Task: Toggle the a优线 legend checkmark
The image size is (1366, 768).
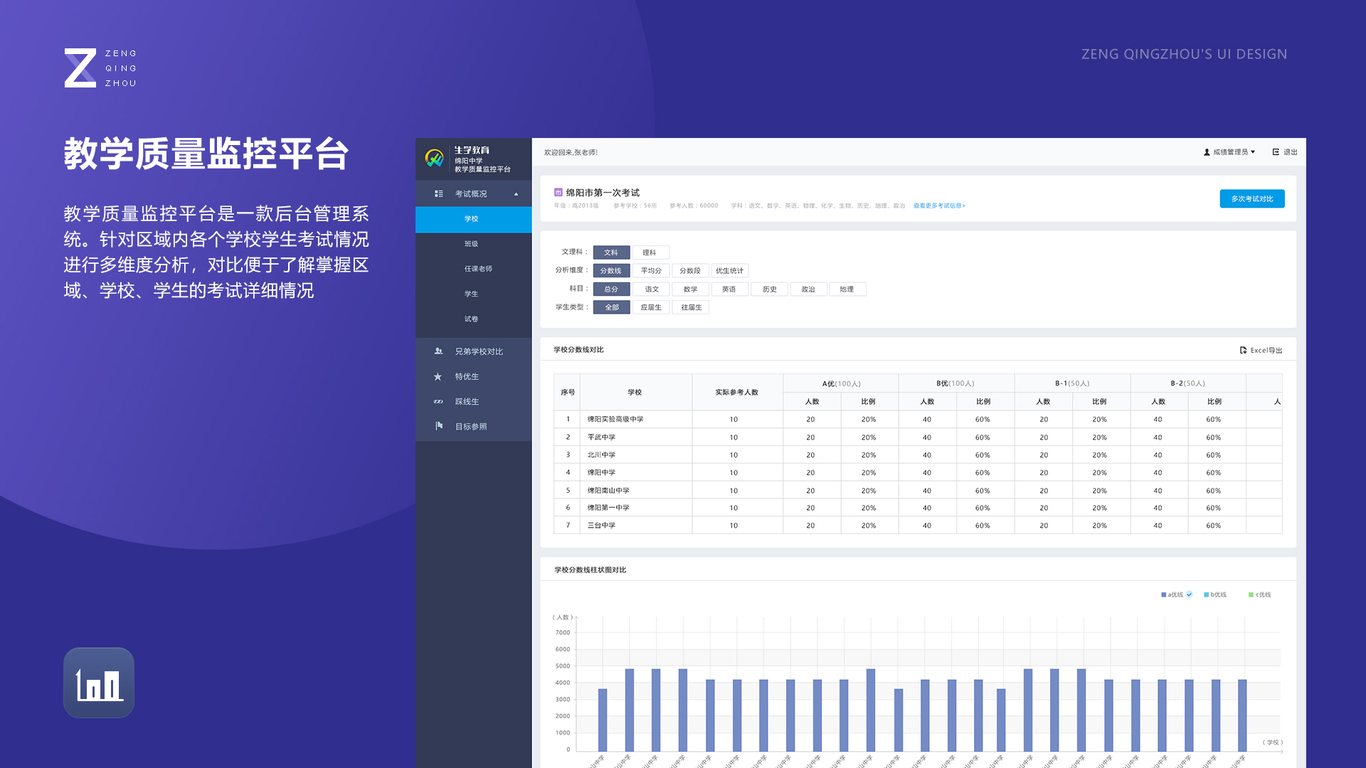Action: click(x=1189, y=595)
